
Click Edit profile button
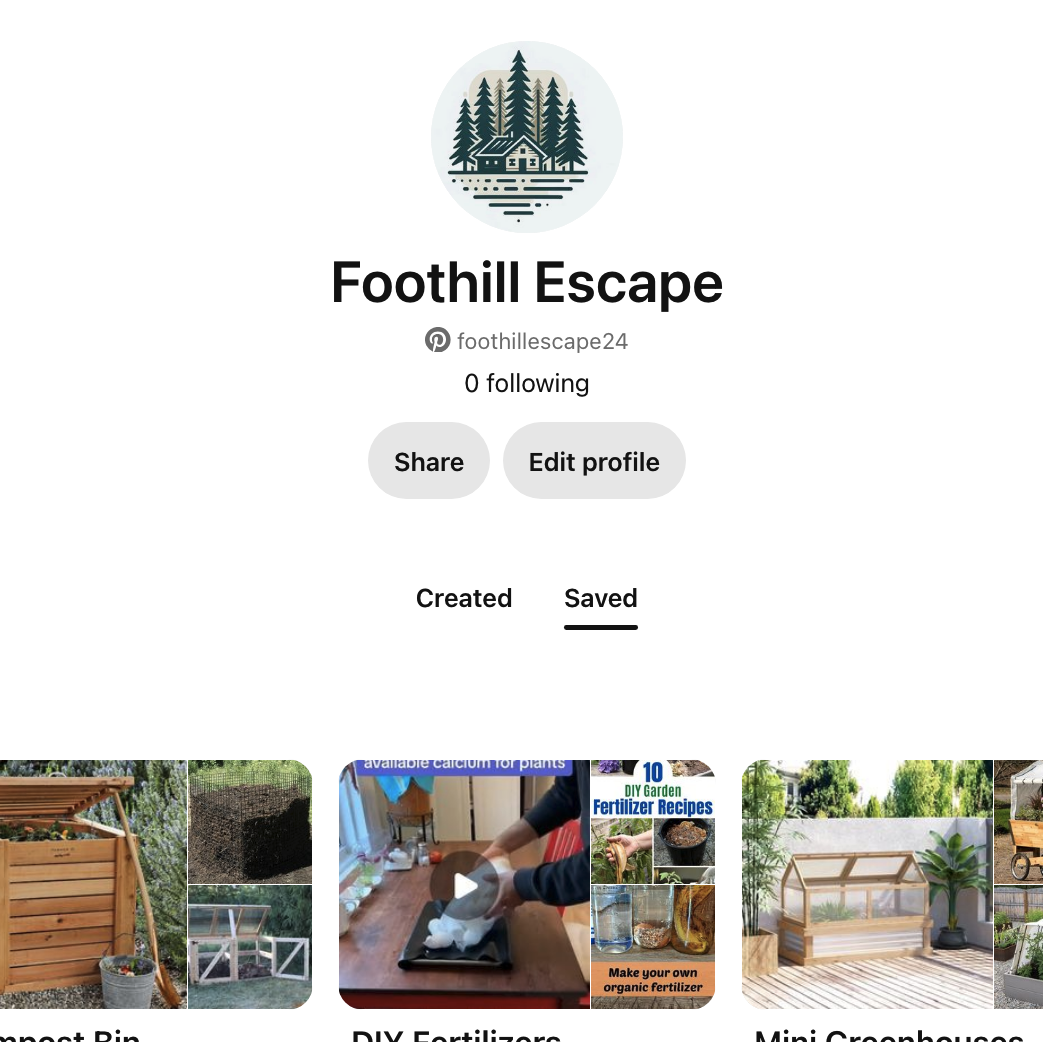(594, 461)
